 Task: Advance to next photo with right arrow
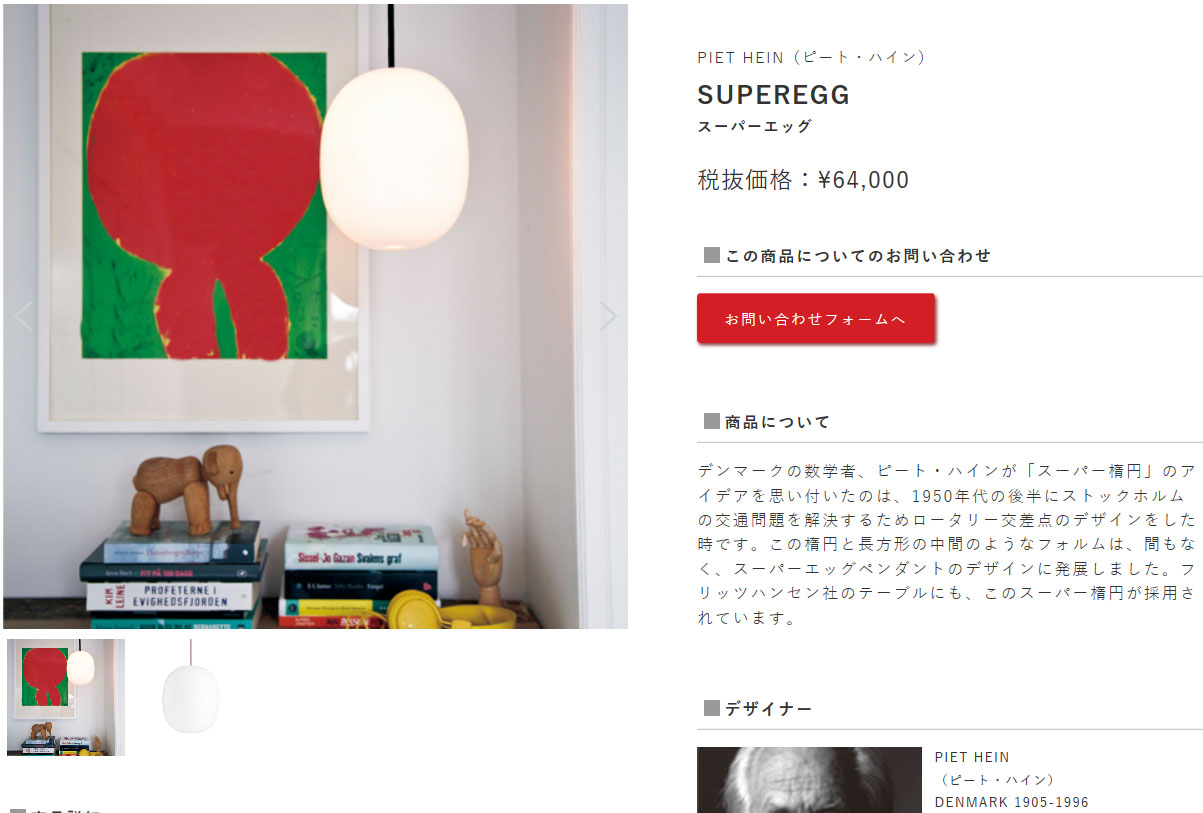[607, 316]
